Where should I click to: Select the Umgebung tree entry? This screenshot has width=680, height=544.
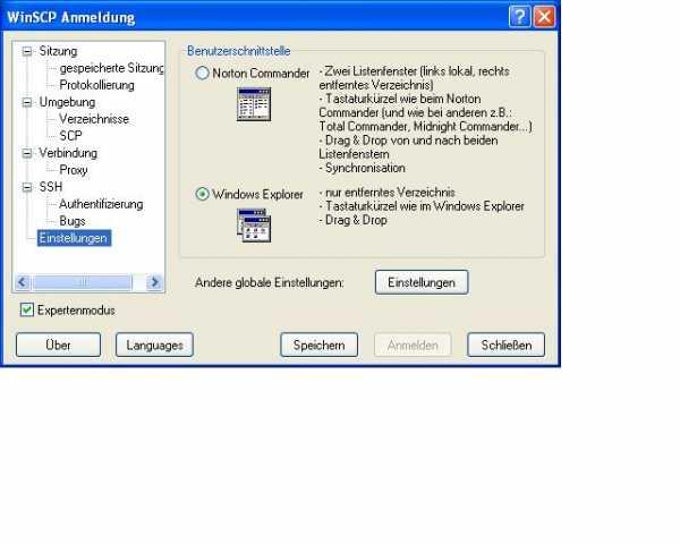point(67,102)
